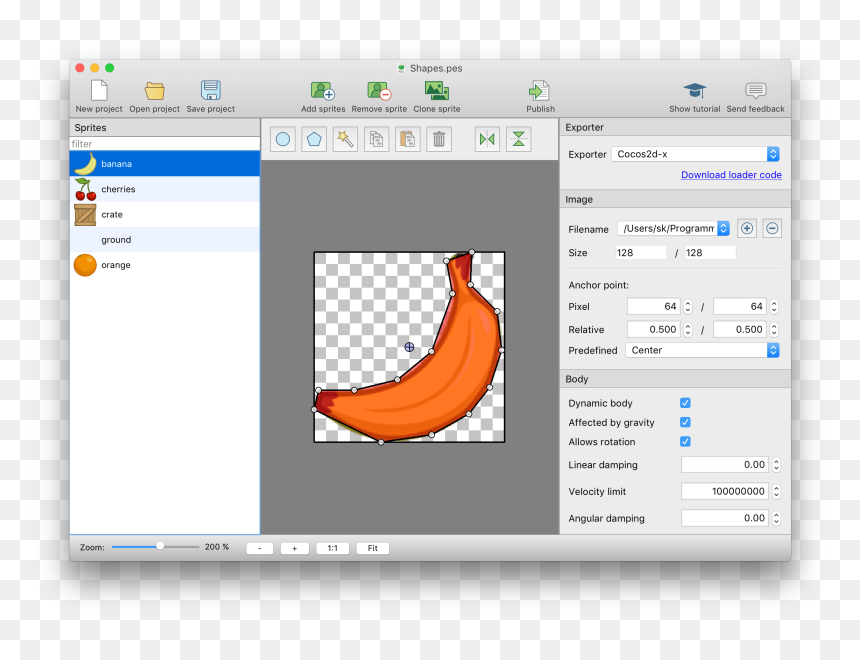
Task: Click the Linear damping value field
Action: [x=725, y=465]
